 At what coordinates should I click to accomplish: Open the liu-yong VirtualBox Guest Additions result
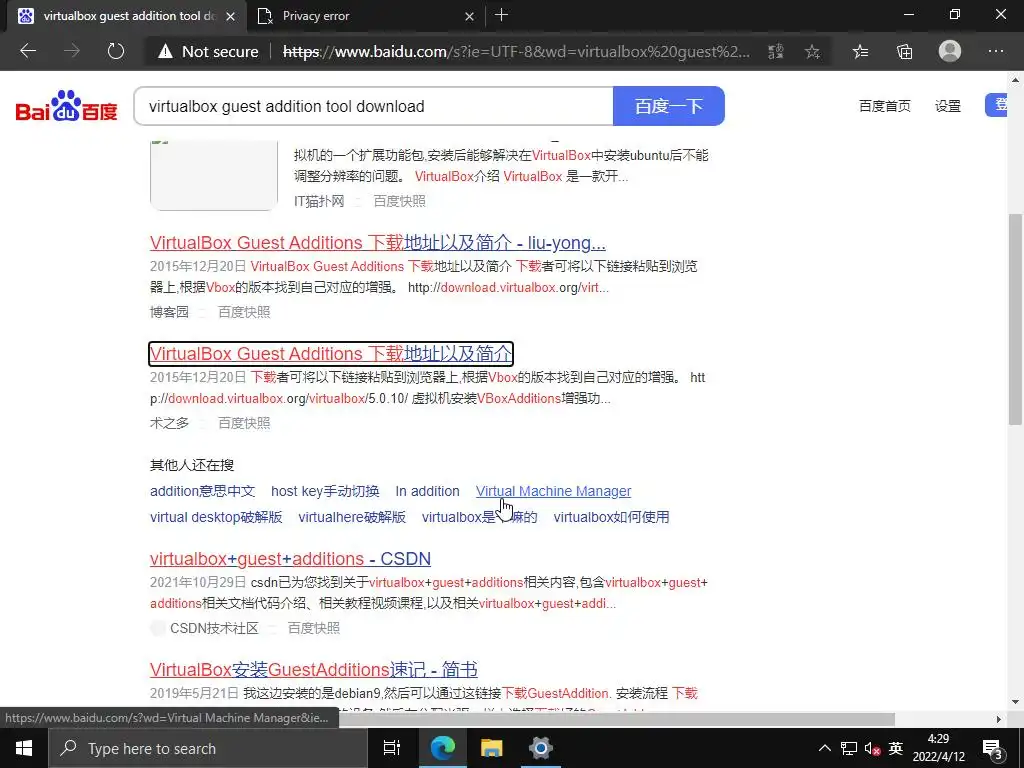click(377, 243)
